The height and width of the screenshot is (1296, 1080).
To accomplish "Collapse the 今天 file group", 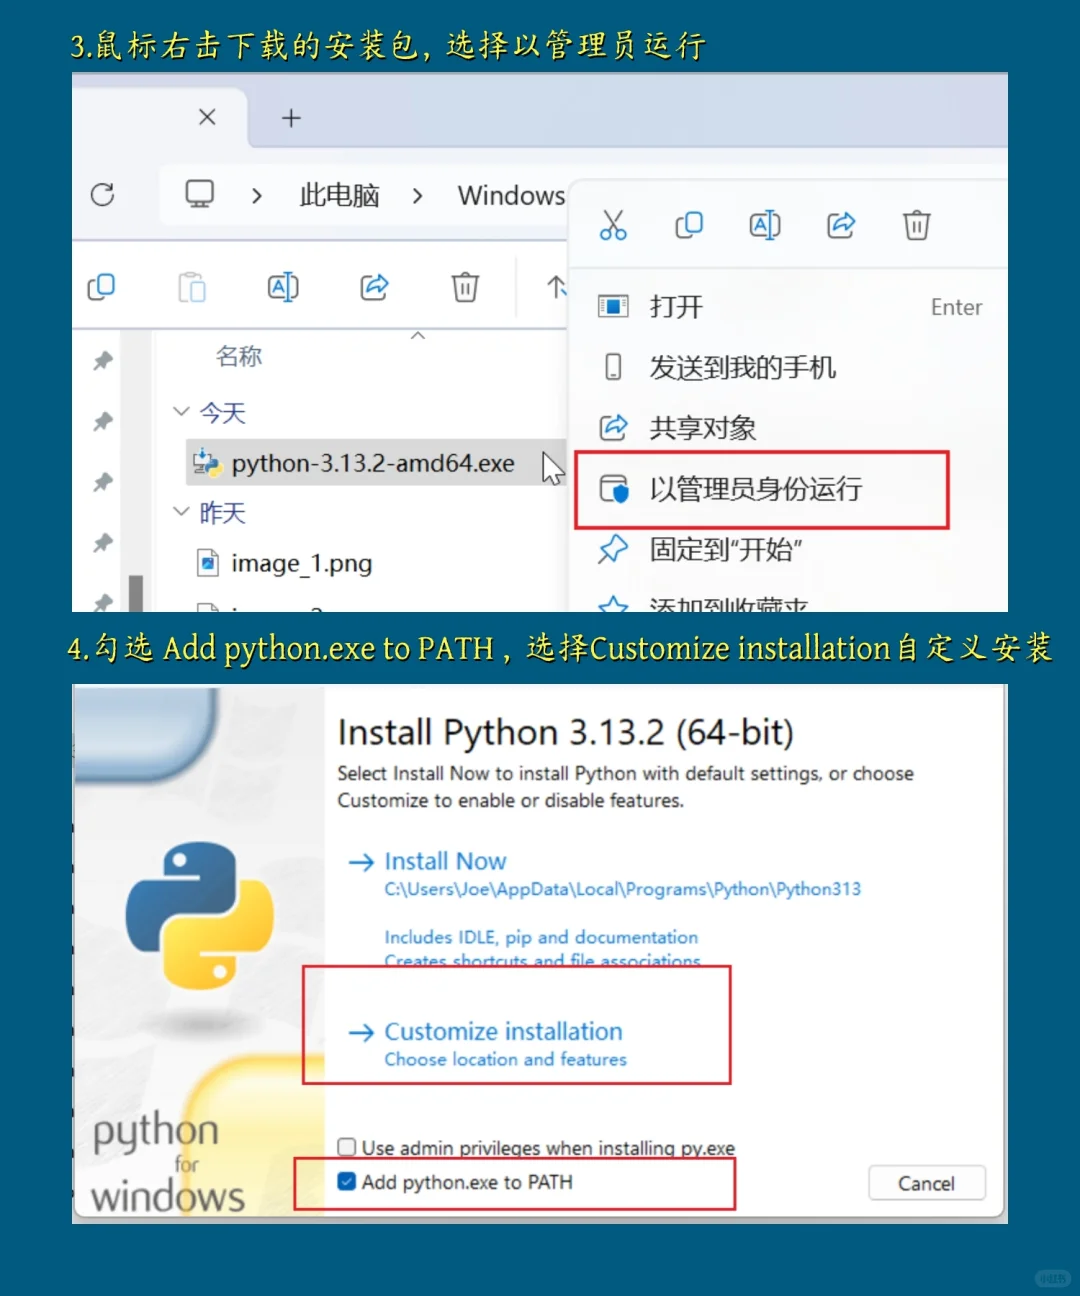I will (182, 411).
